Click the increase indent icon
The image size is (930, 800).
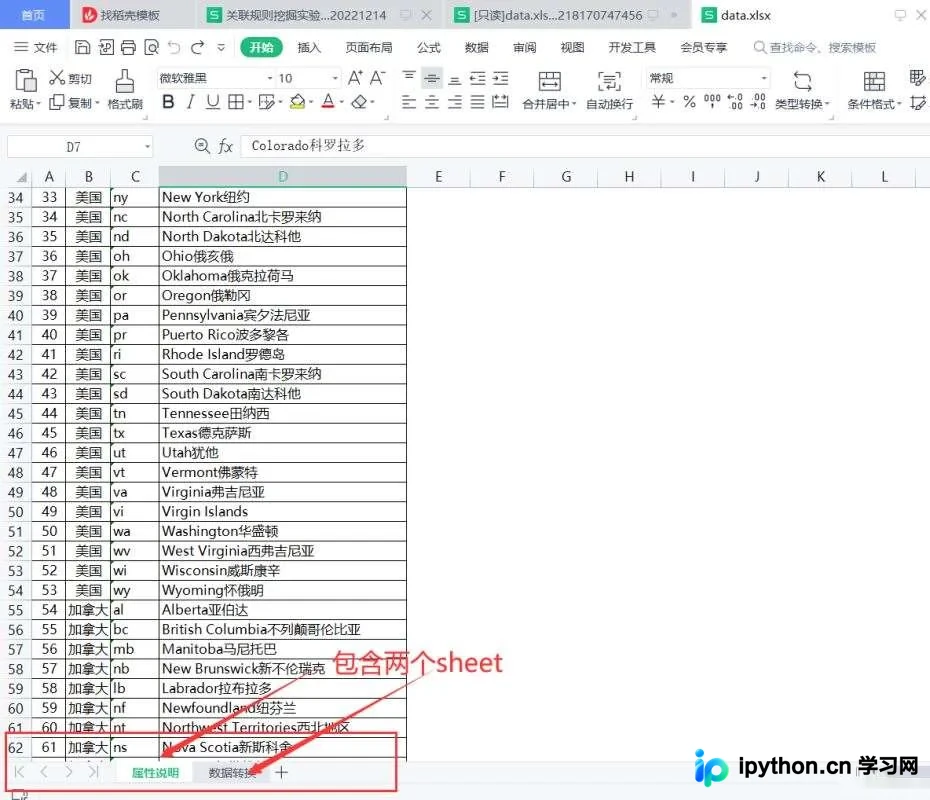[501, 78]
